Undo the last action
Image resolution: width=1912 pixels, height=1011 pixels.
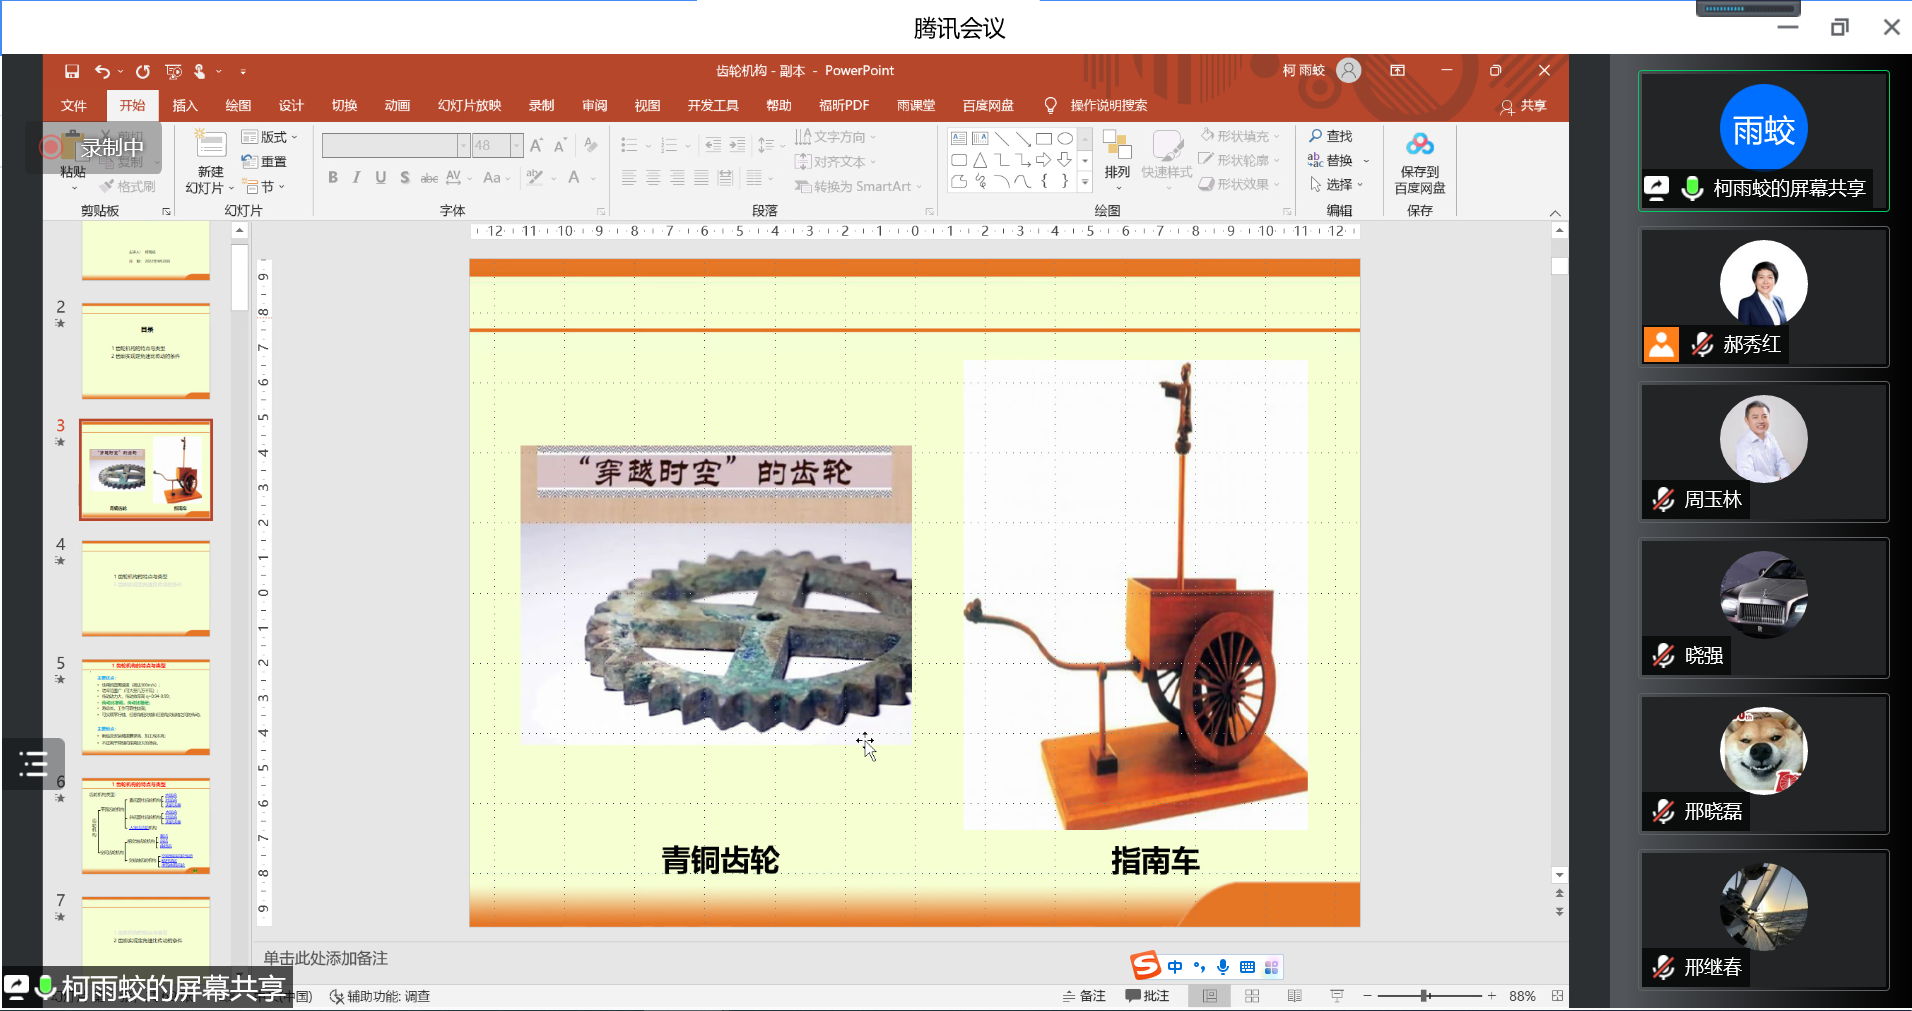point(102,71)
